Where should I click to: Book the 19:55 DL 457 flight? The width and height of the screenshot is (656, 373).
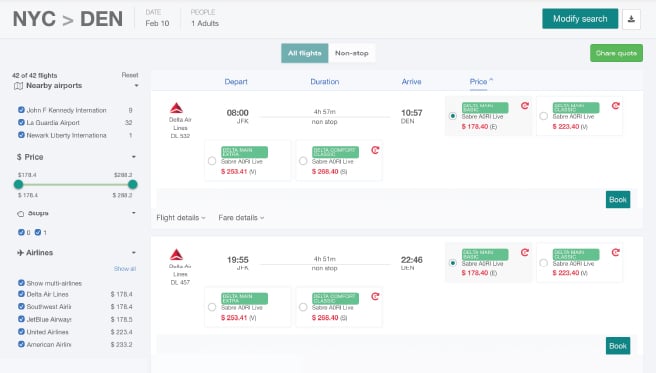pos(618,346)
